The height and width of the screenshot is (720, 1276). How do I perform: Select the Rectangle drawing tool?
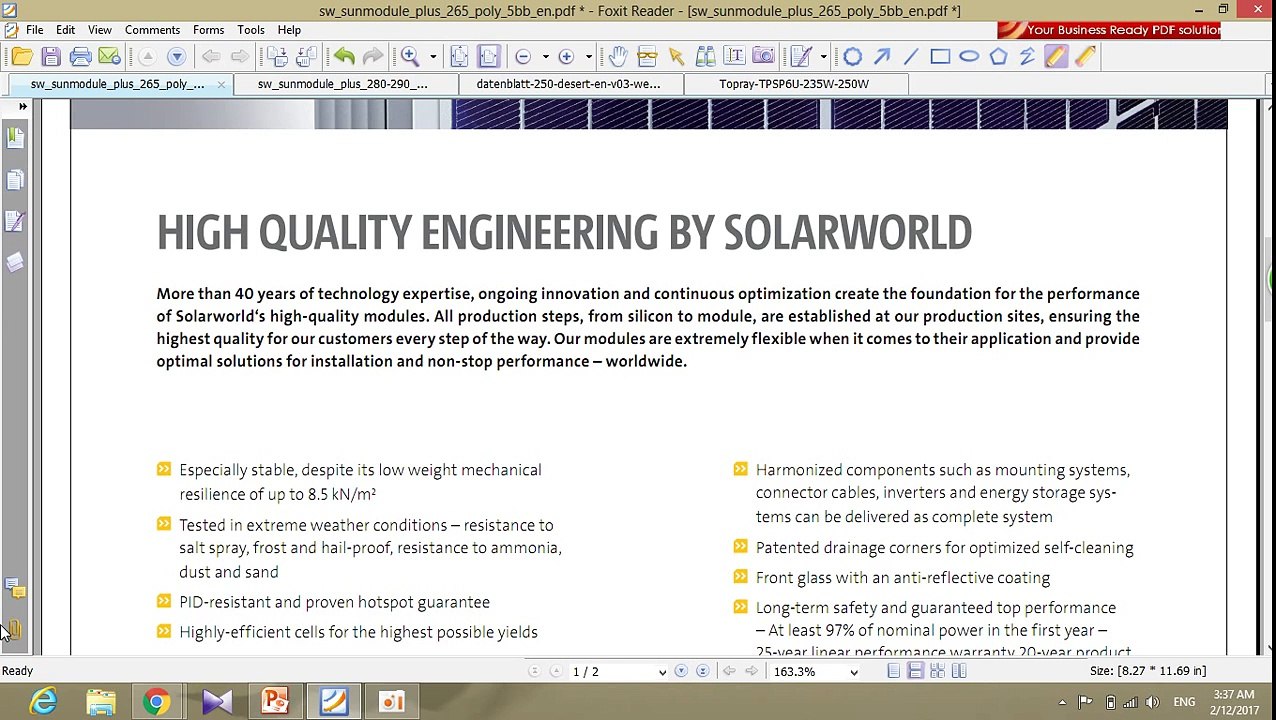tap(940, 57)
